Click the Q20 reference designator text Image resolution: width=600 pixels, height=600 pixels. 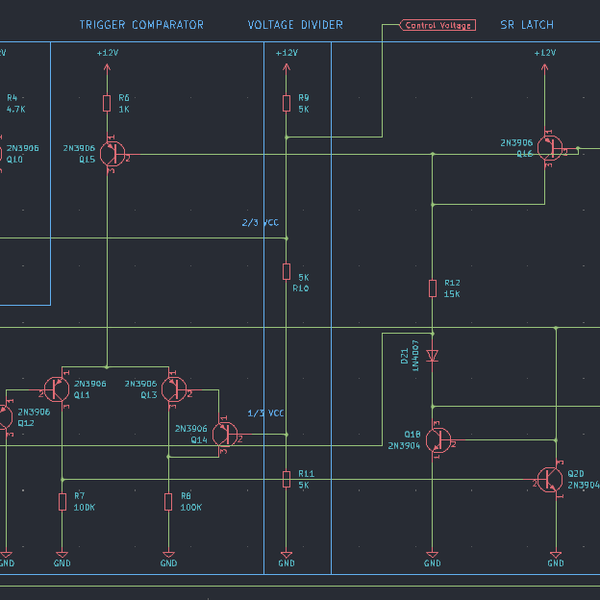click(576, 474)
